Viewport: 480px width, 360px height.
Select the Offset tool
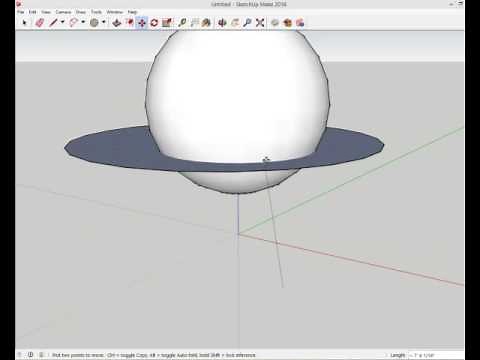[130, 23]
